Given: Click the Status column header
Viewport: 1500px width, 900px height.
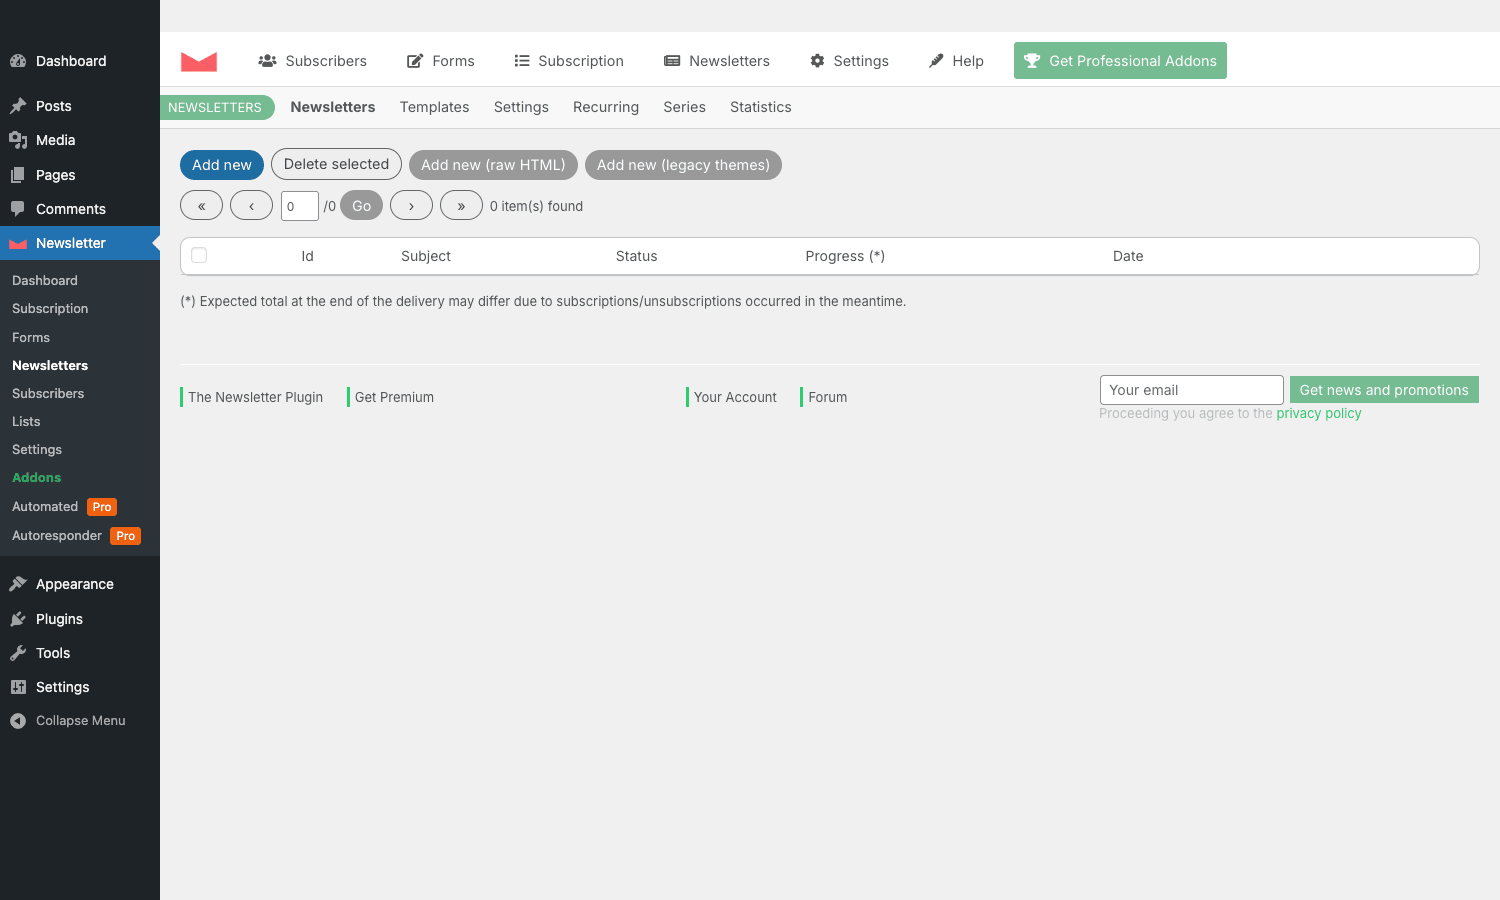Looking at the screenshot, I should [636, 256].
